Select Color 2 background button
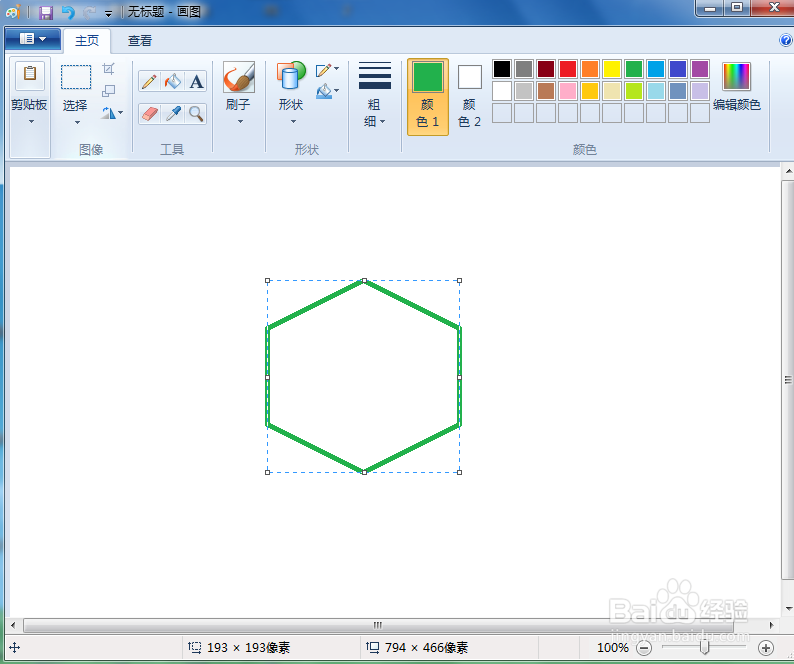Screen dimensions: 794x664 (x=469, y=97)
